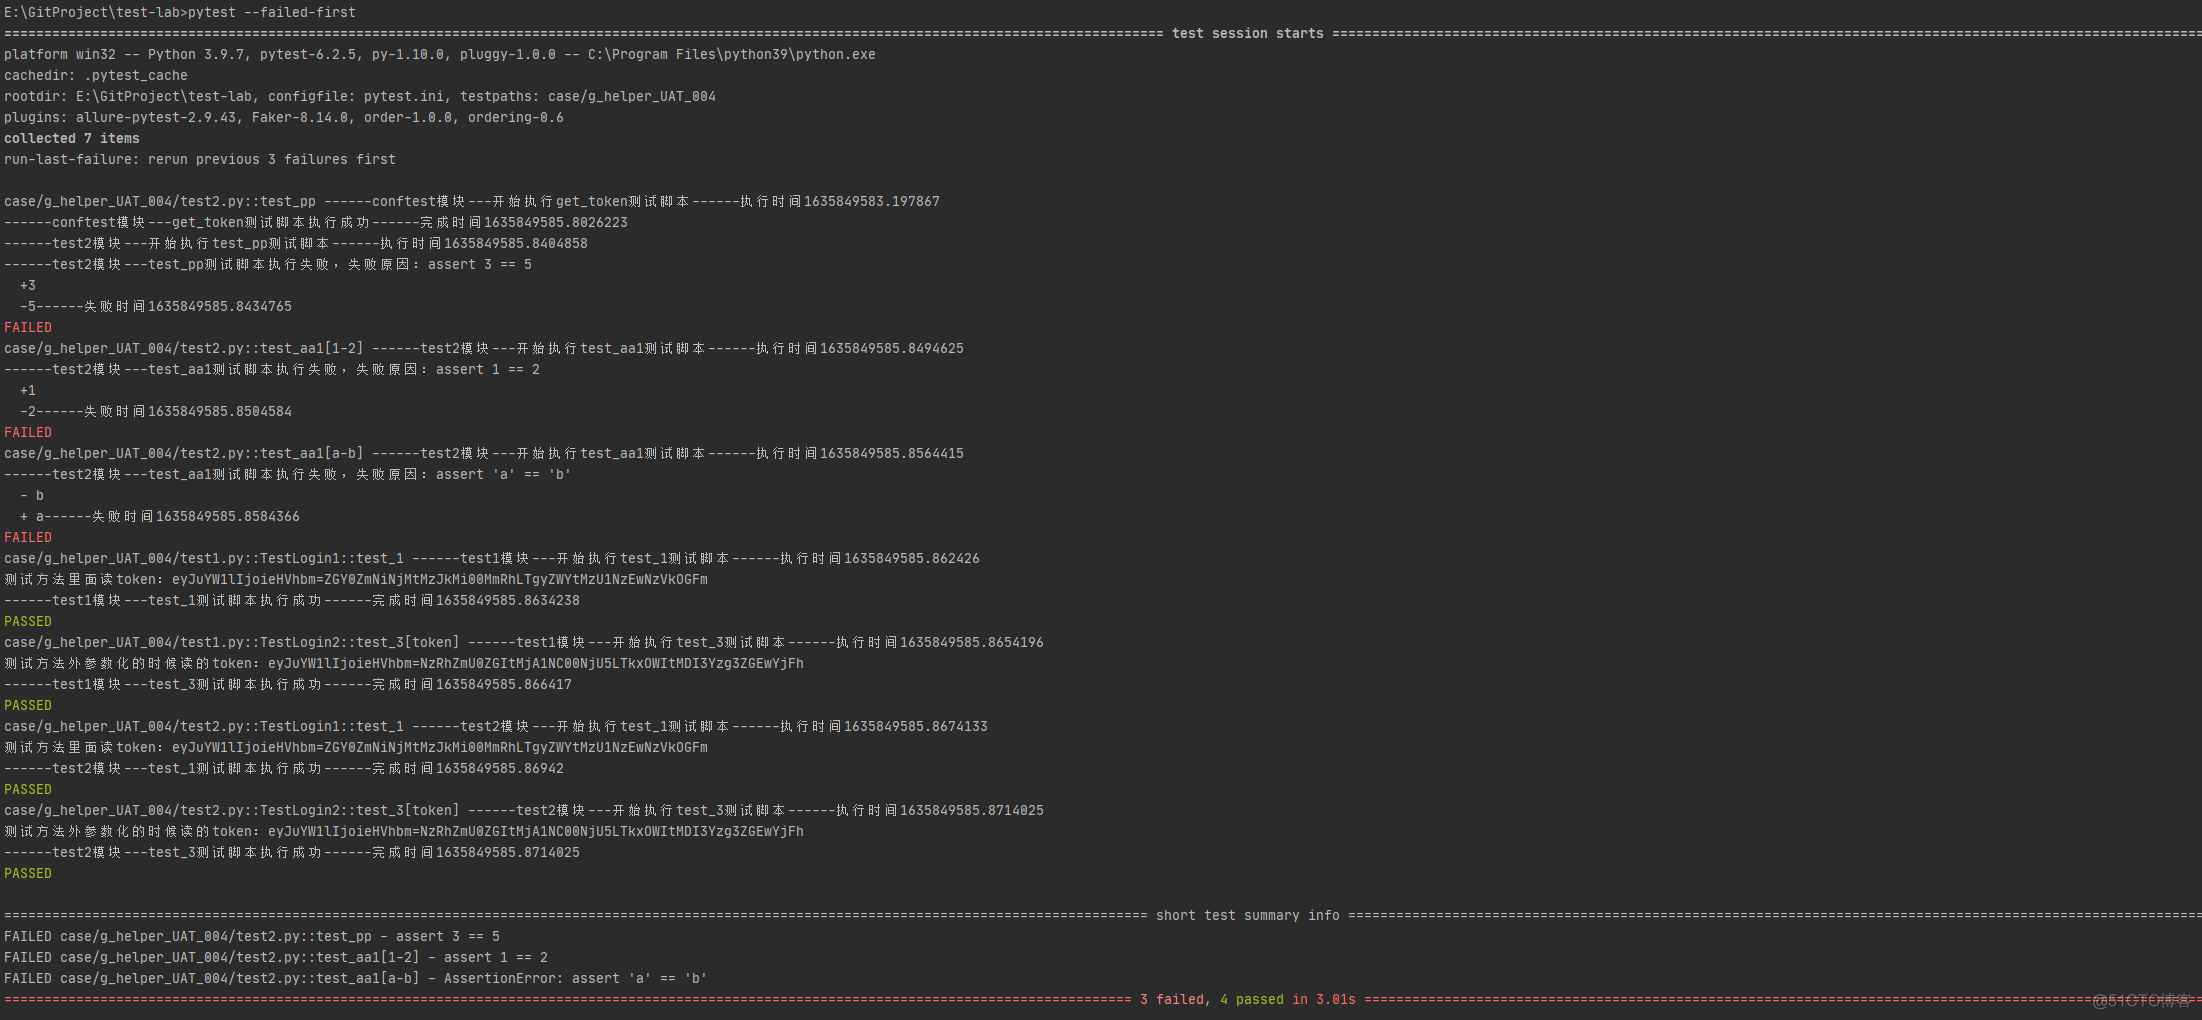Viewport: 2202px width, 1020px height.
Task: Click the test2 test_3 completion line 1635849585.8714025
Action: 292,852
